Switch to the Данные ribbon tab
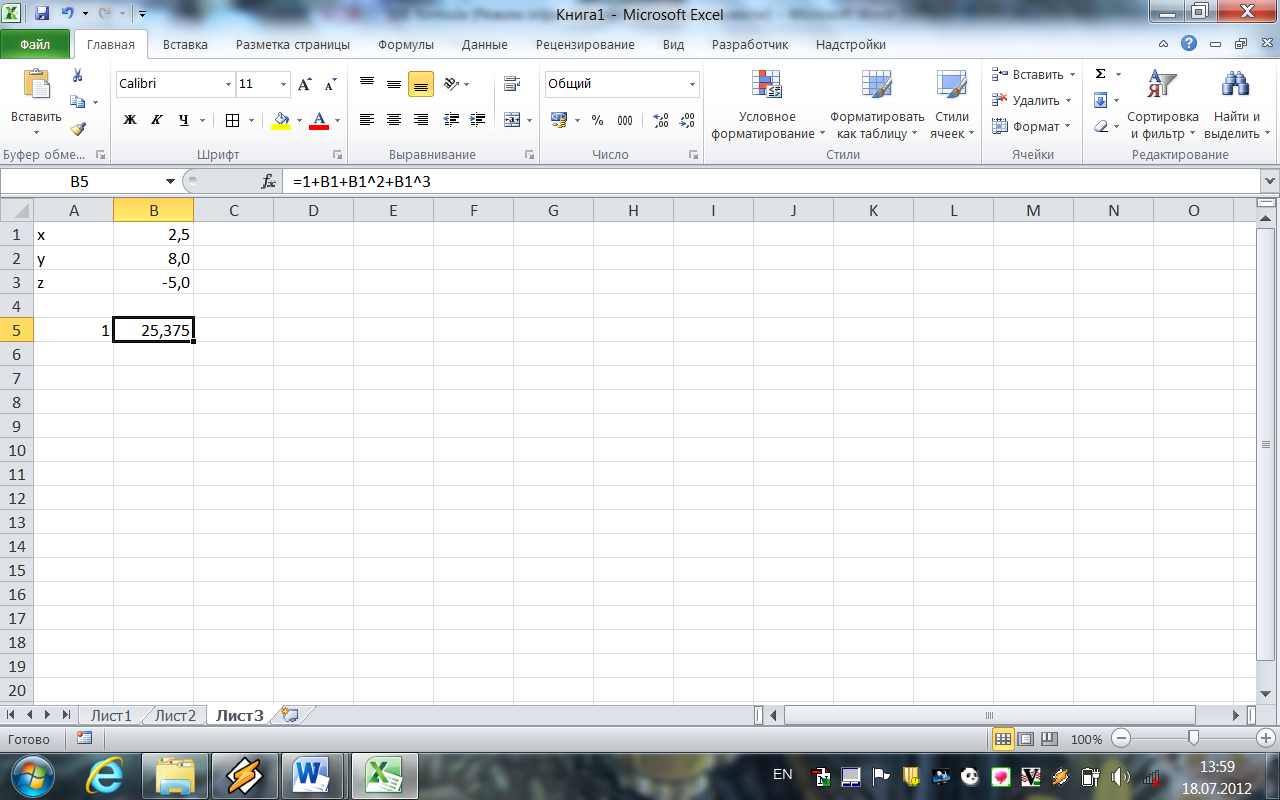This screenshot has width=1280, height=800. click(x=484, y=44)
